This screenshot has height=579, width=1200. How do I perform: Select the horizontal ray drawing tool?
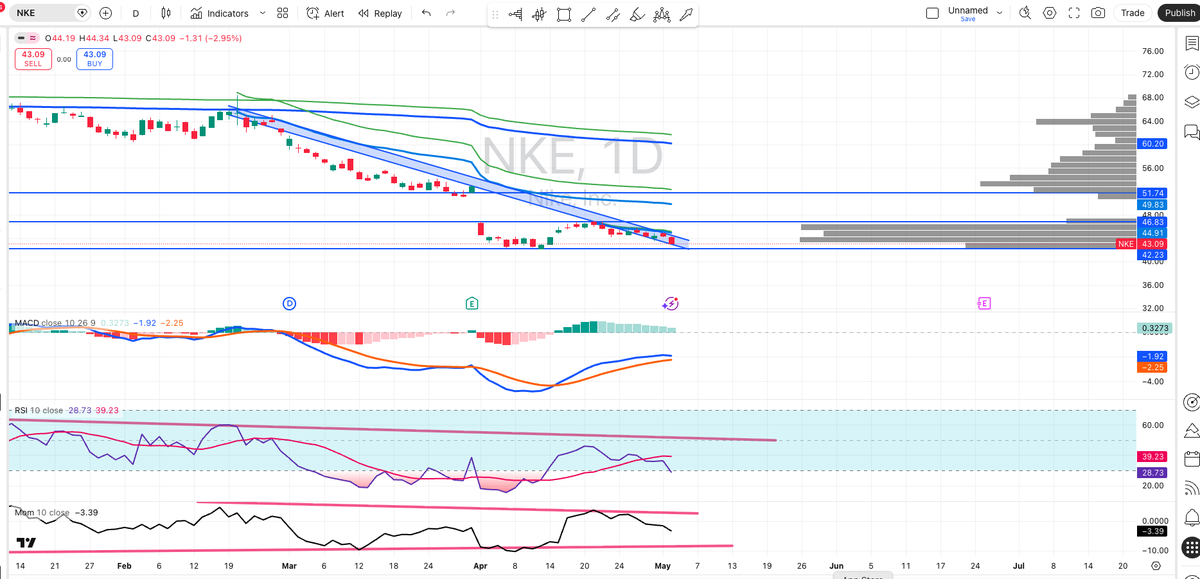[x=516, y=15]
